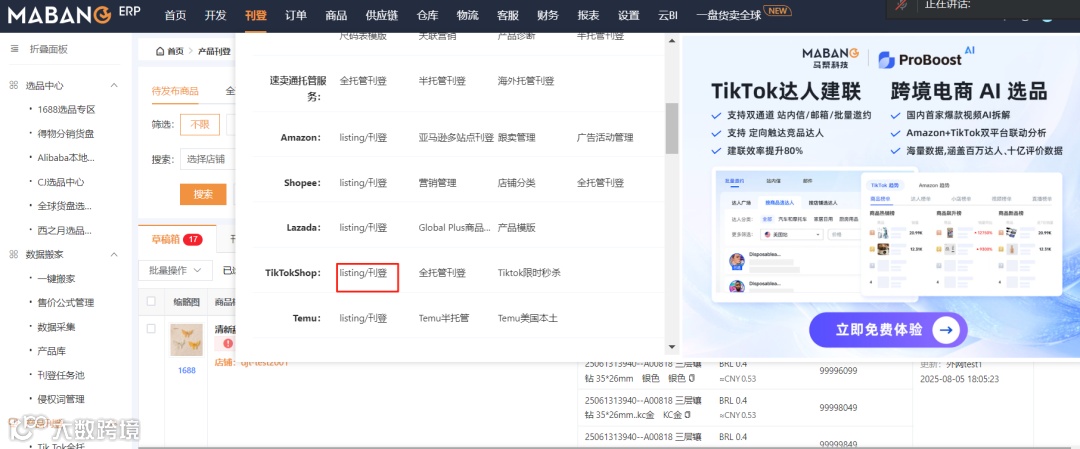Open Amazon 广告活动管理 link
The image size is (1080, 449).
click(x=605, y=138)
